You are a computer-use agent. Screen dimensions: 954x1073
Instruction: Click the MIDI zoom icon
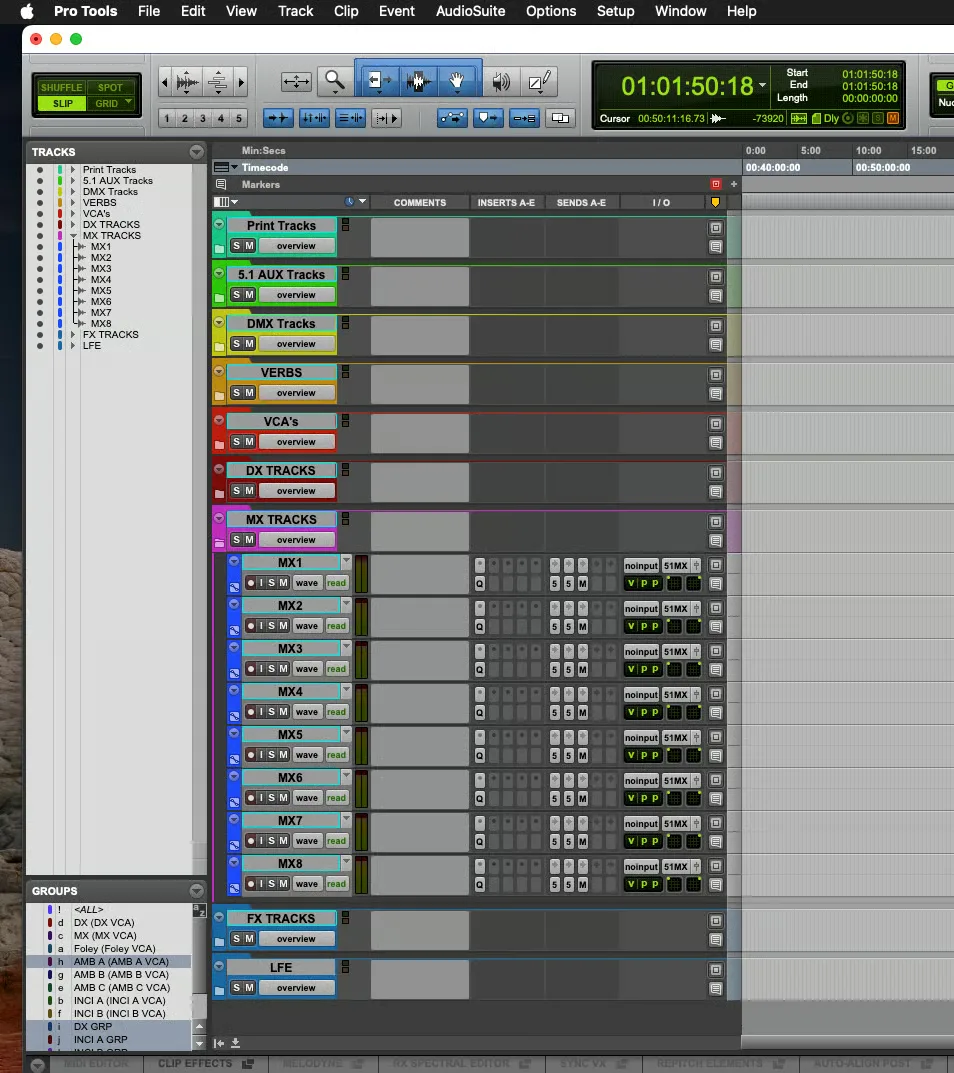(218, 82)
